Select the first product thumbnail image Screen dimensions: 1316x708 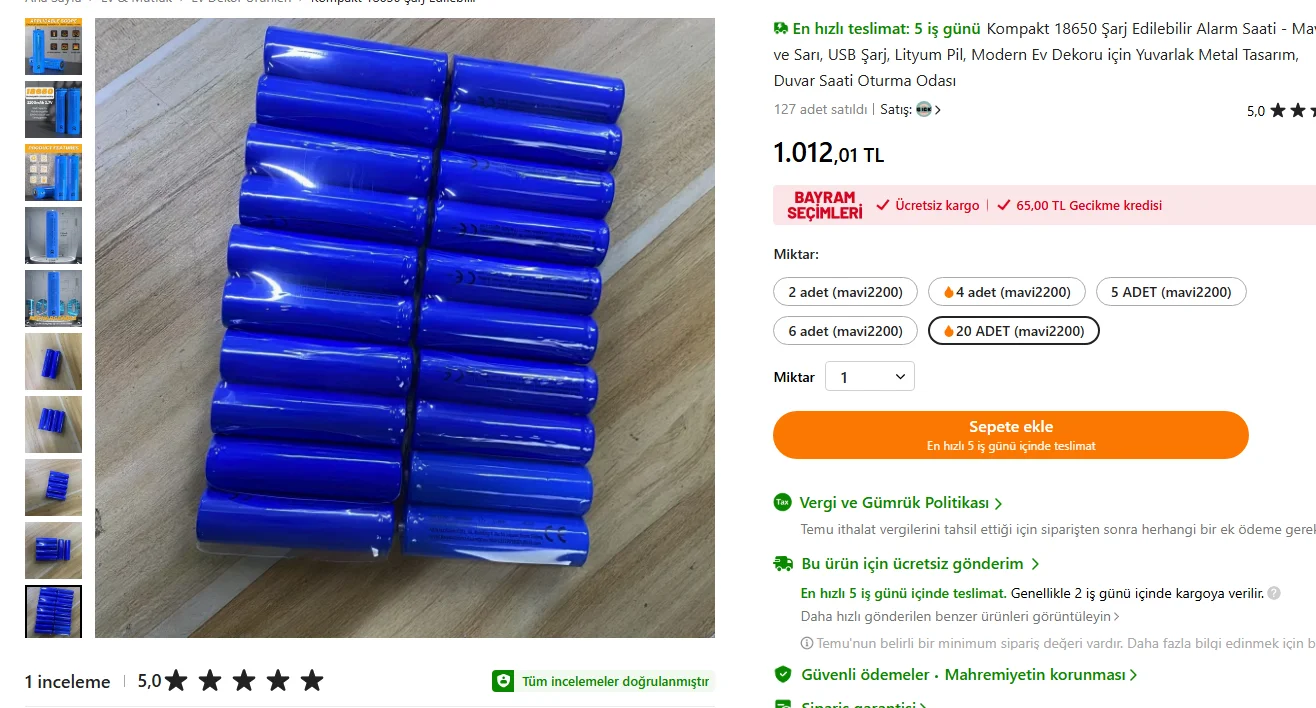(x=53, y=46)
